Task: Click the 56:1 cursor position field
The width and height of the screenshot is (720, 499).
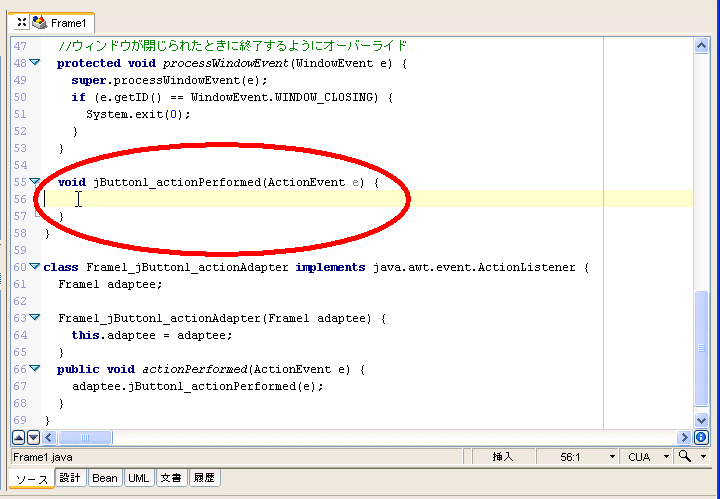Action: tap(570, 457)
